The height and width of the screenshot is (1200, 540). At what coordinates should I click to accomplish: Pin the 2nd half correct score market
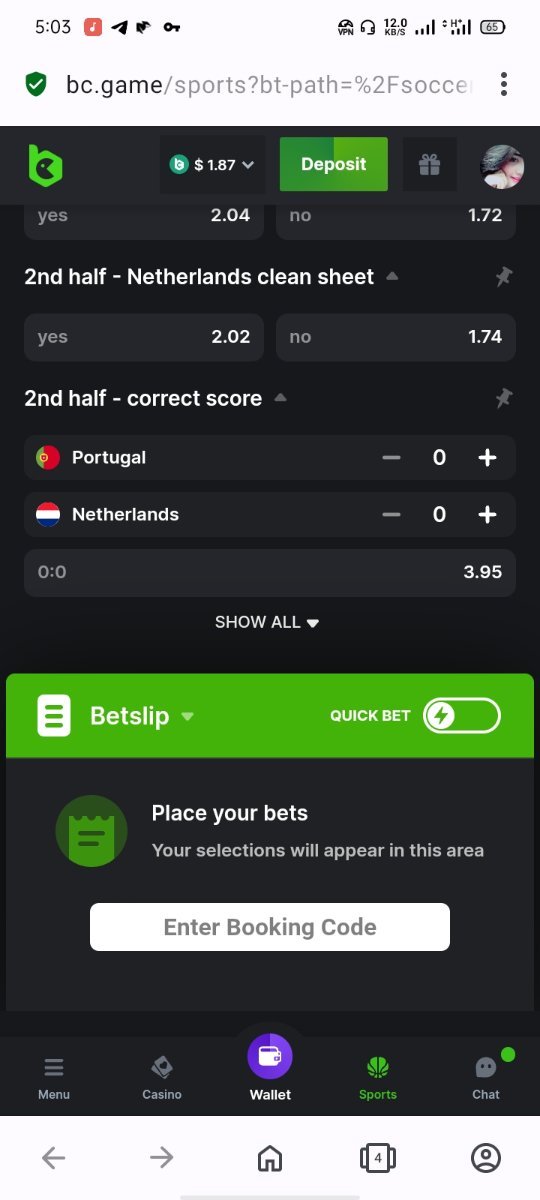tap(504, 398)
